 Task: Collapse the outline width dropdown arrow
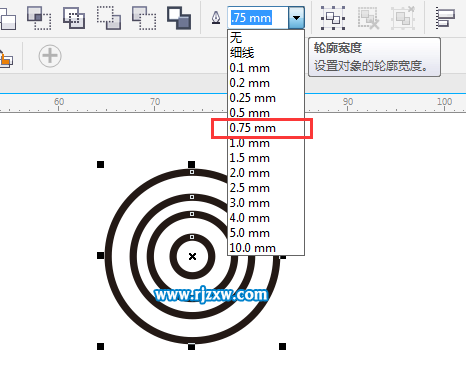[296, 18]
